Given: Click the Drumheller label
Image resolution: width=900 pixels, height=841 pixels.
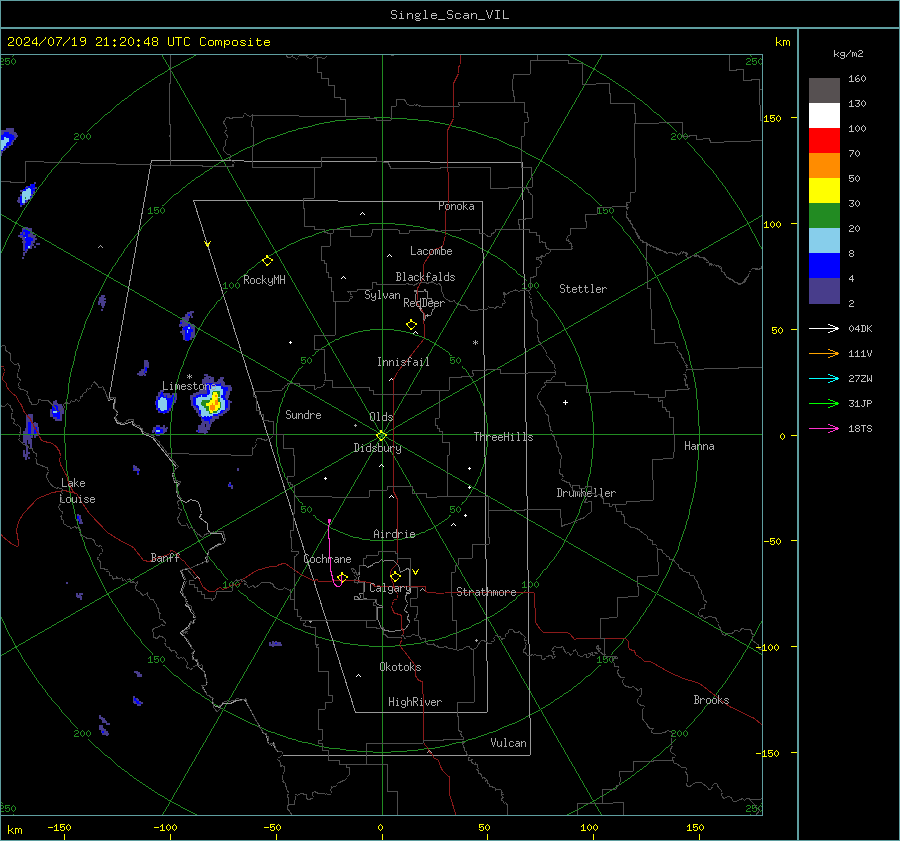Looking at the screenshot, I should pyautogui.click(x=586, y=493).
